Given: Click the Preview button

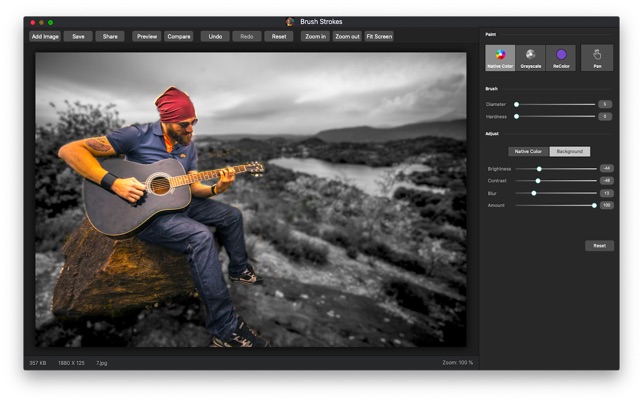Looking at the screenshot, I should point(147,36).
